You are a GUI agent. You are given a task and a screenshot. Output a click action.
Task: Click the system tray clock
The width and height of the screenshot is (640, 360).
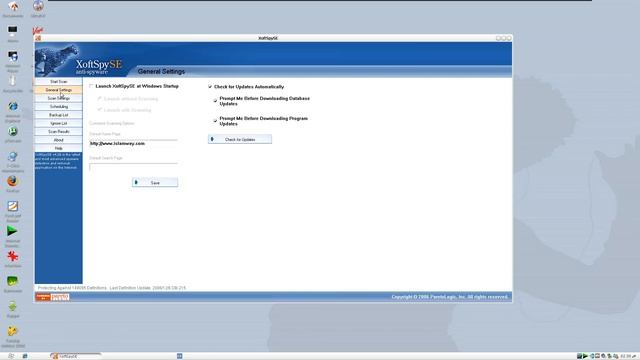click(625, 356)
